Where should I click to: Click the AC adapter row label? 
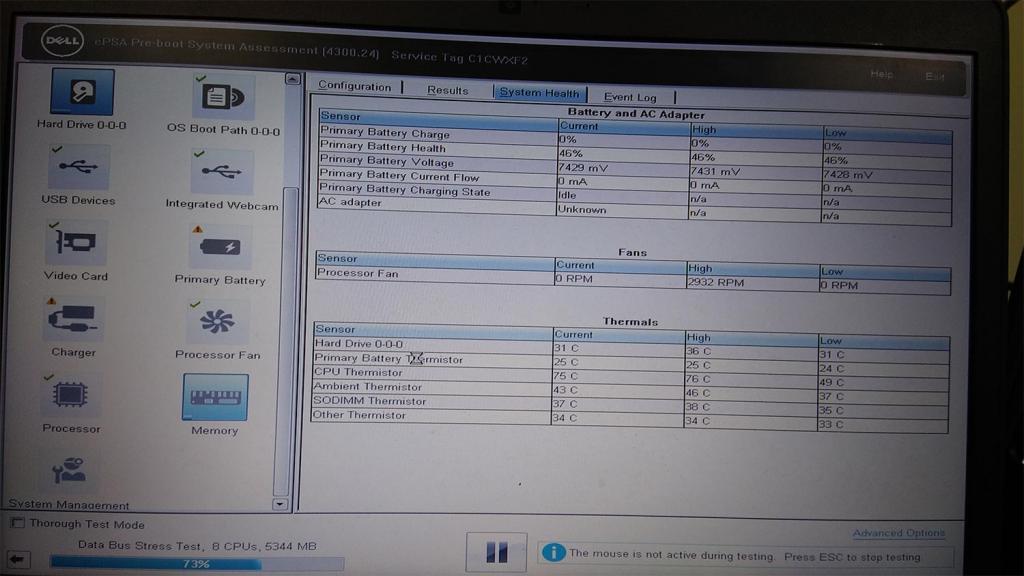[350, 202]
